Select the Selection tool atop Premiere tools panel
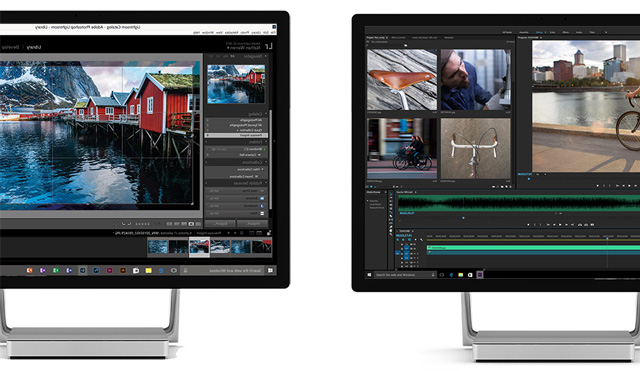 tap(391, 194)
